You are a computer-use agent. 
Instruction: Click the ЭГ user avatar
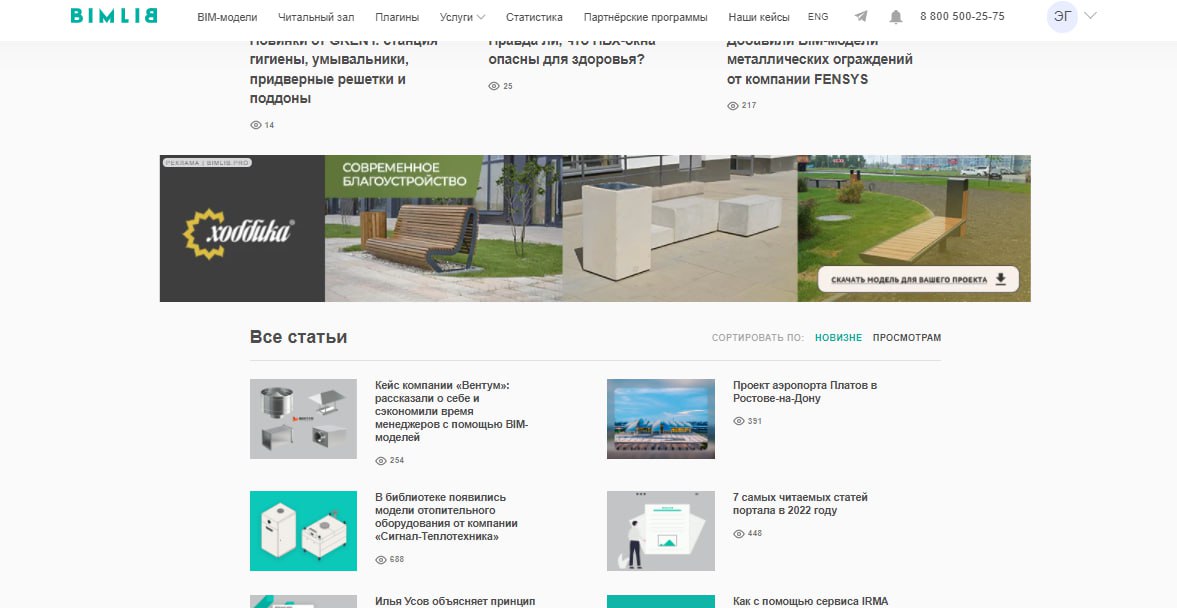[1061, 17]
